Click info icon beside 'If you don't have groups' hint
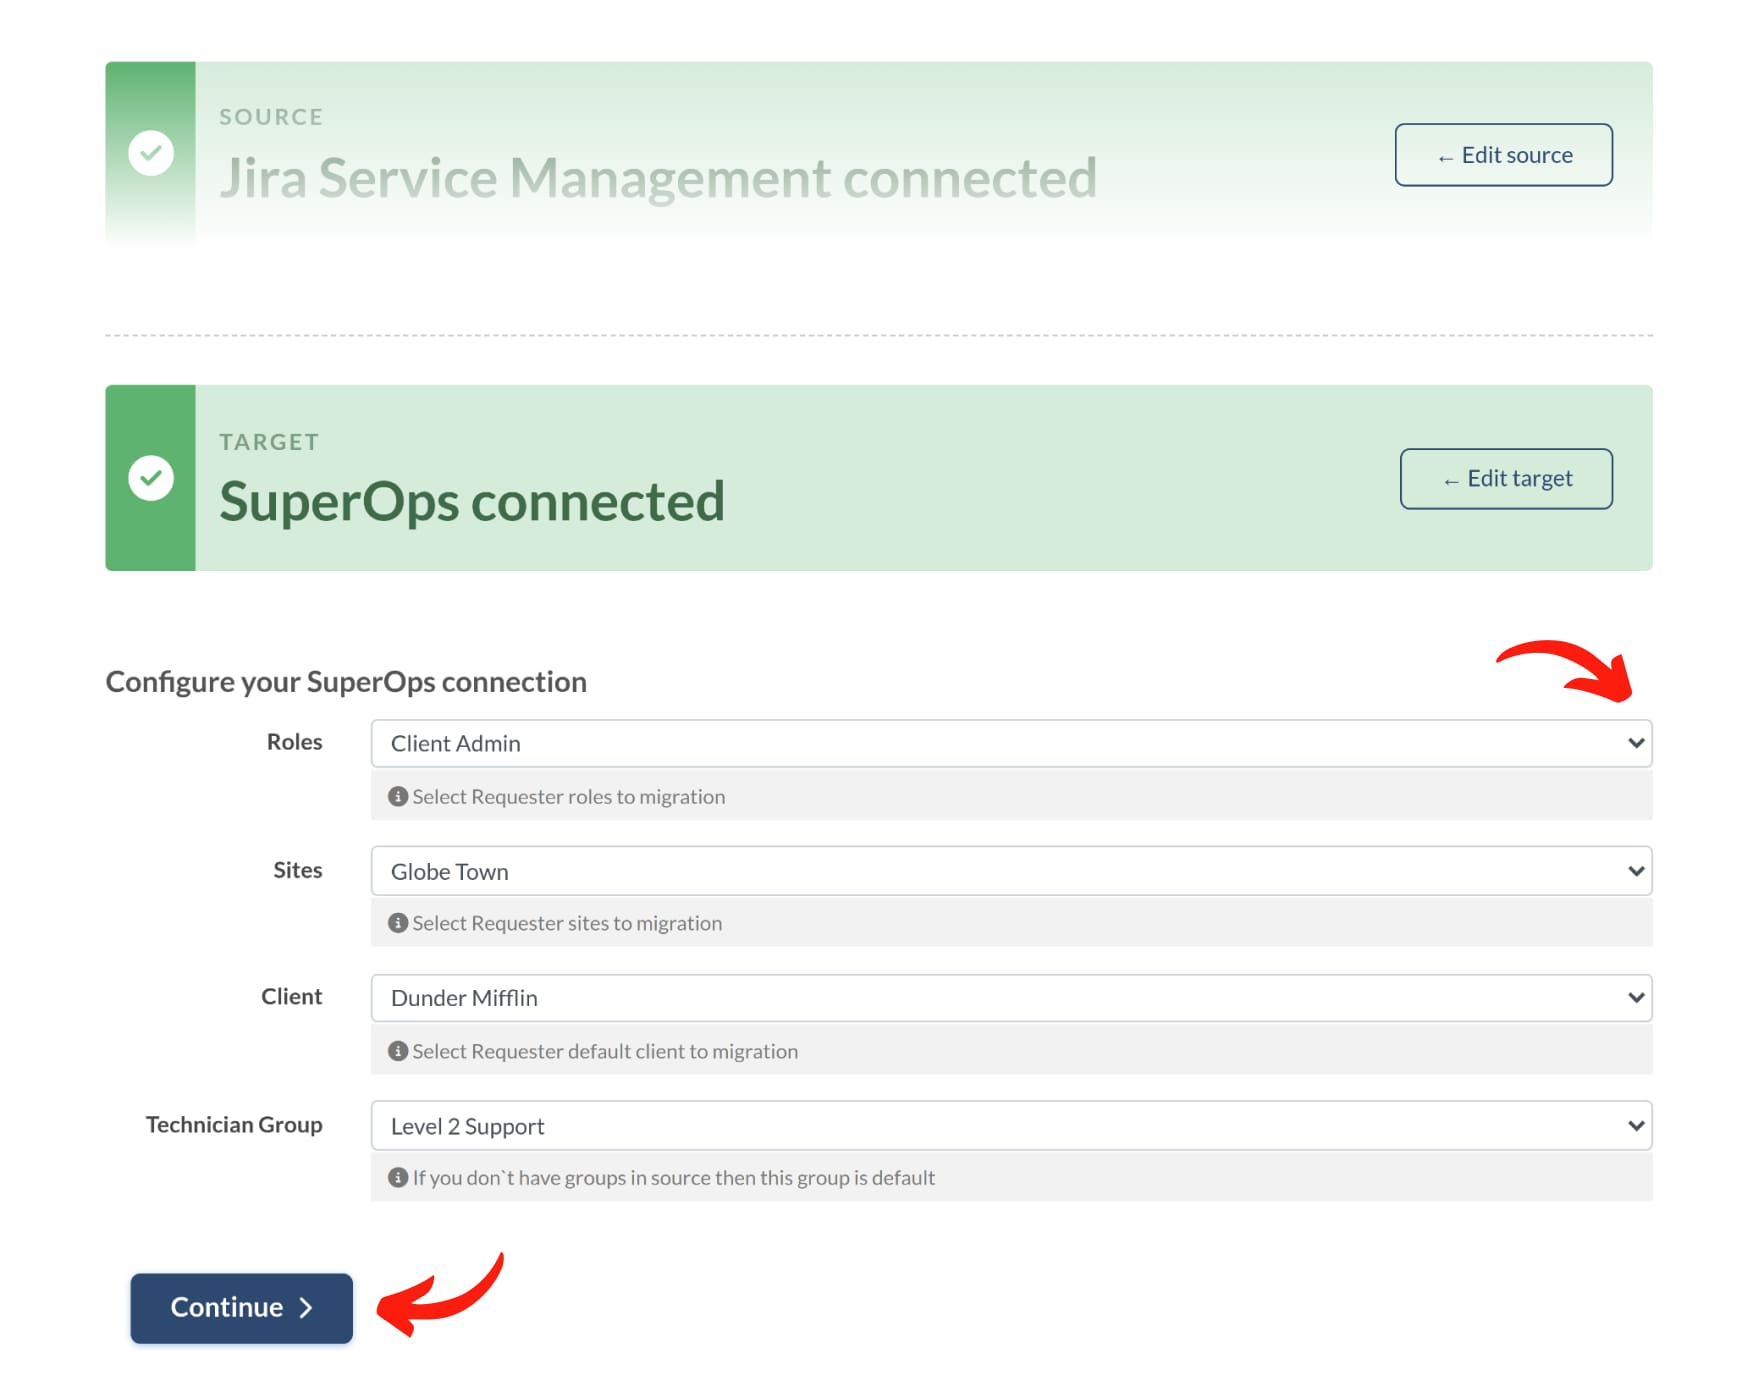Image resolution: width=1764 pixels, height=1384 pixels. pos(398,1177)
